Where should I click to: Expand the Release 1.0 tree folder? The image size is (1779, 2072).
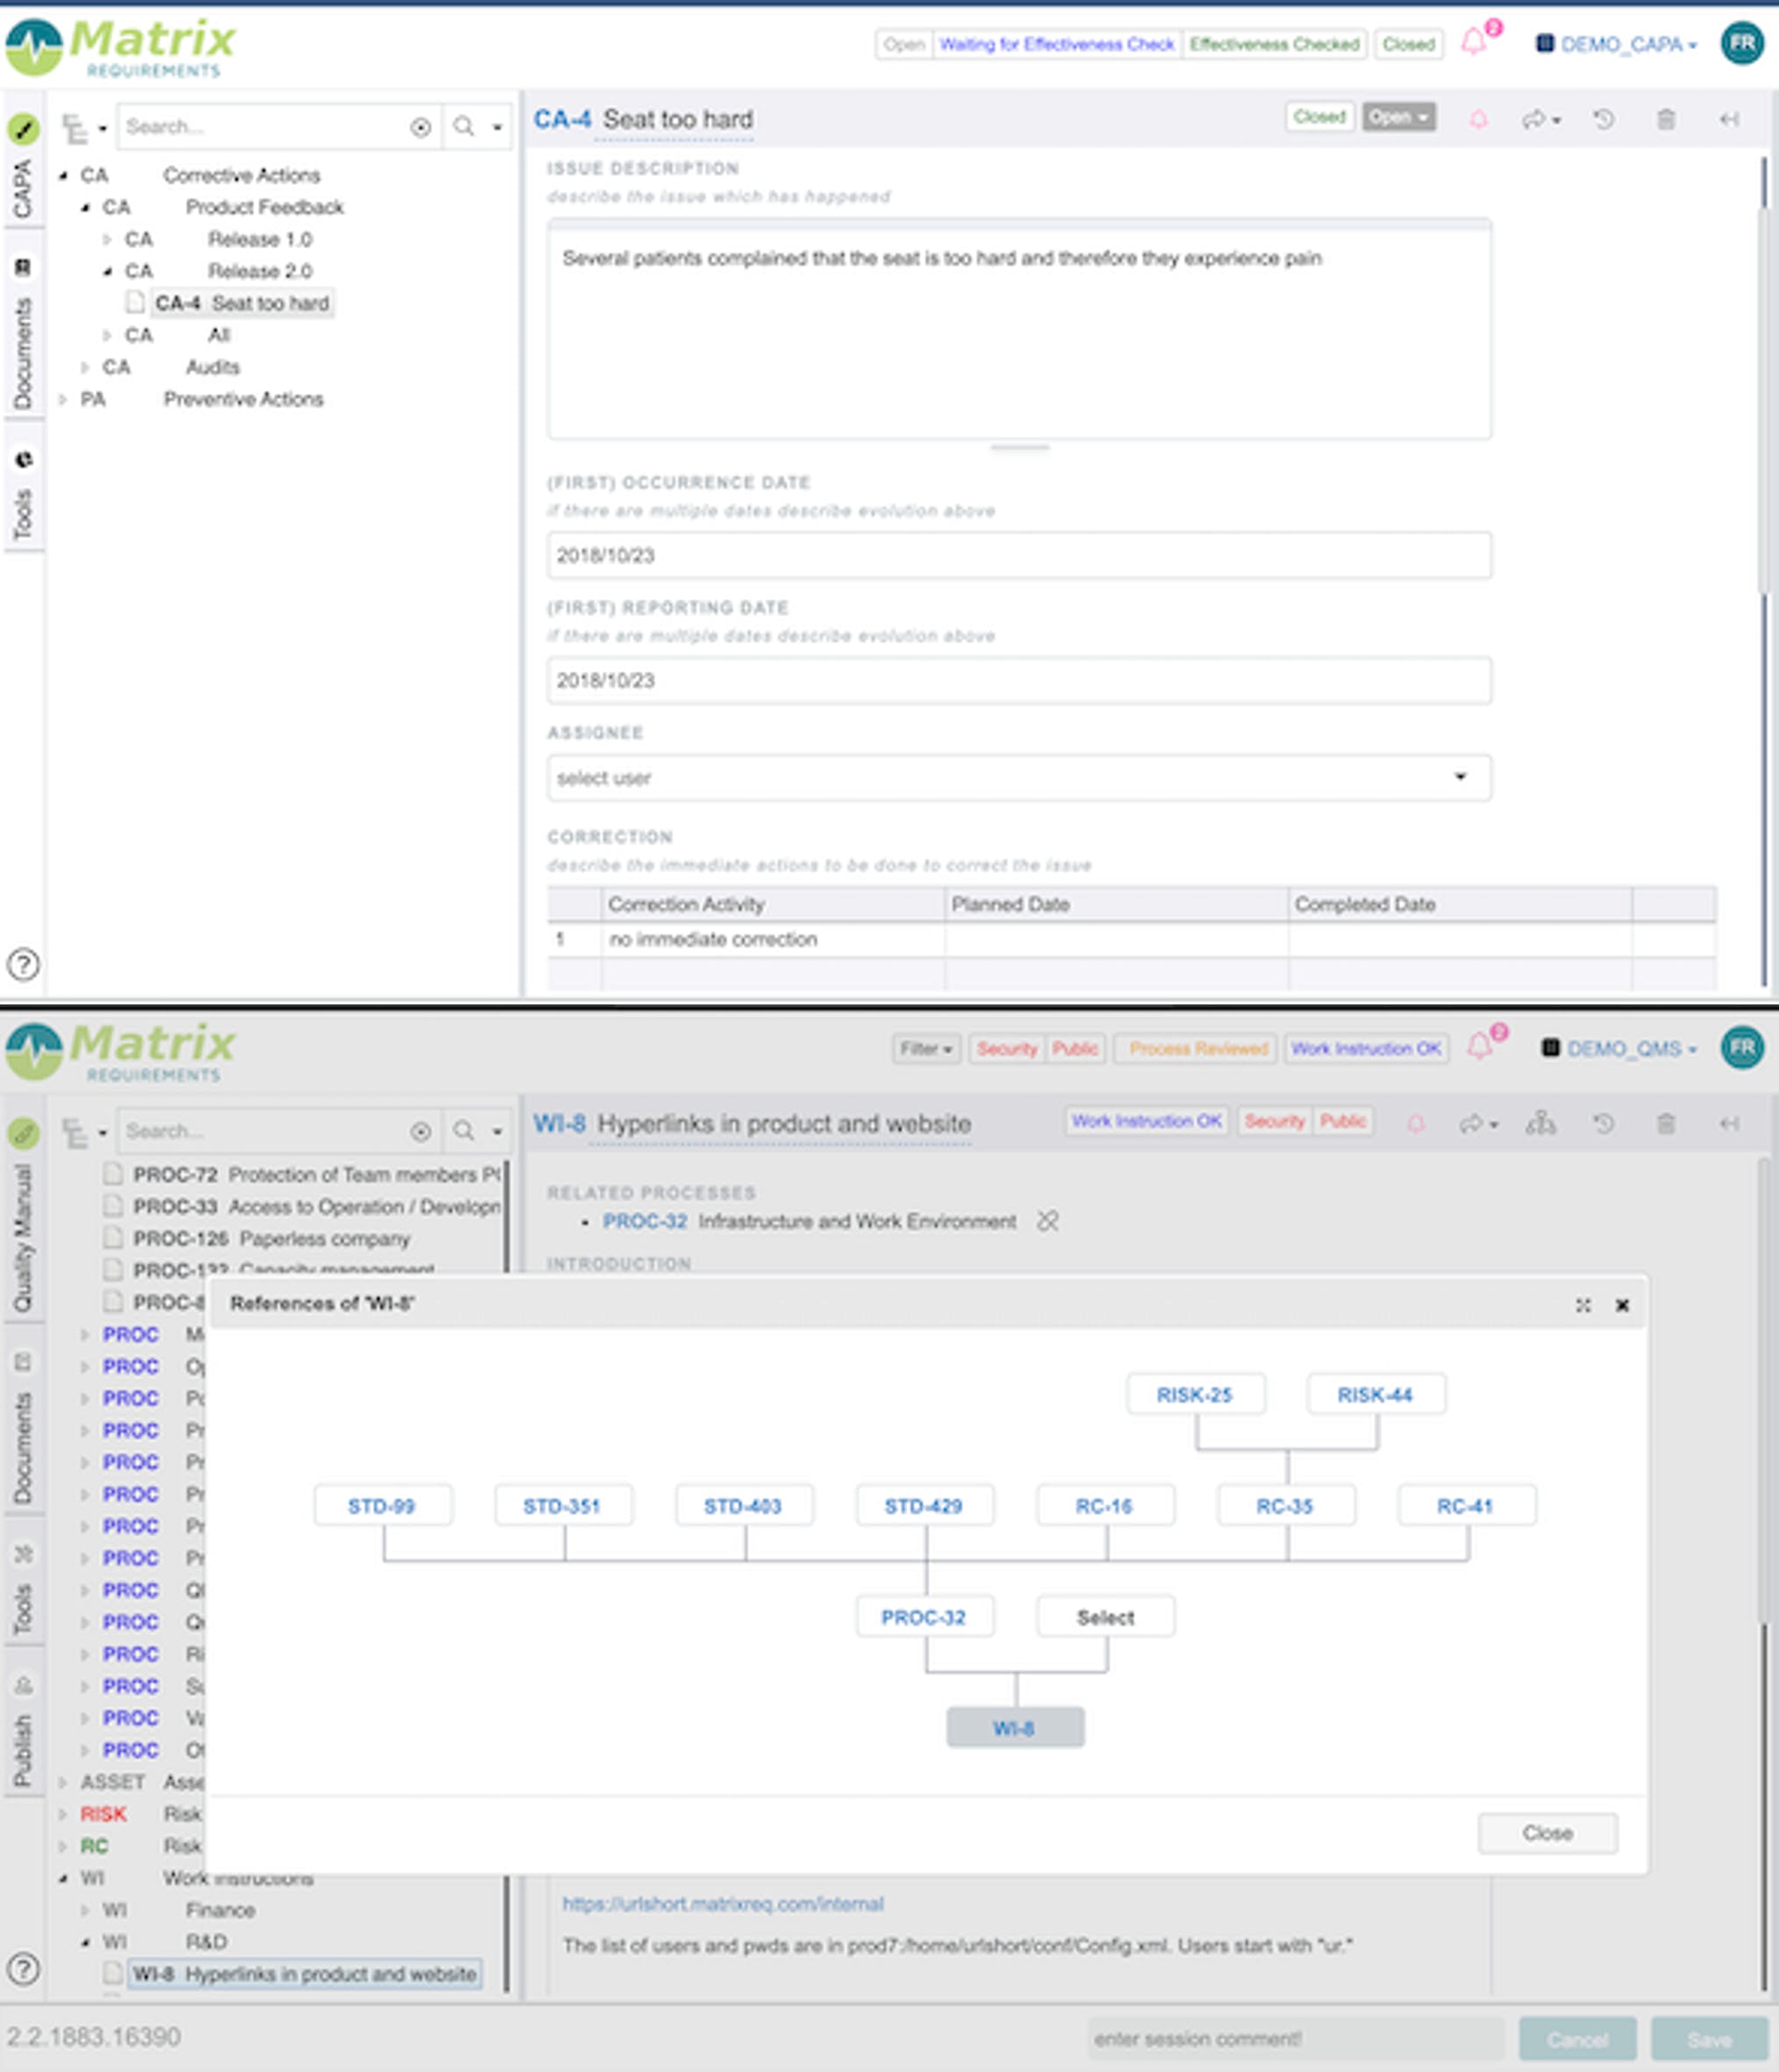tap(107, 239)
